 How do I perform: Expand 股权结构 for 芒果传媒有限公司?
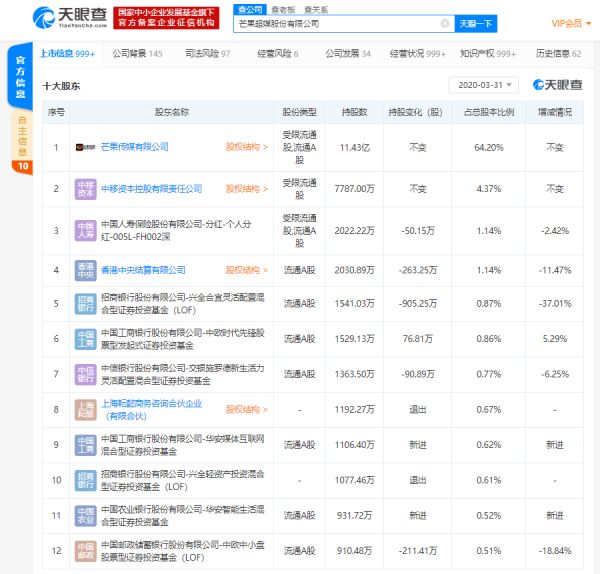click(247, 147)
